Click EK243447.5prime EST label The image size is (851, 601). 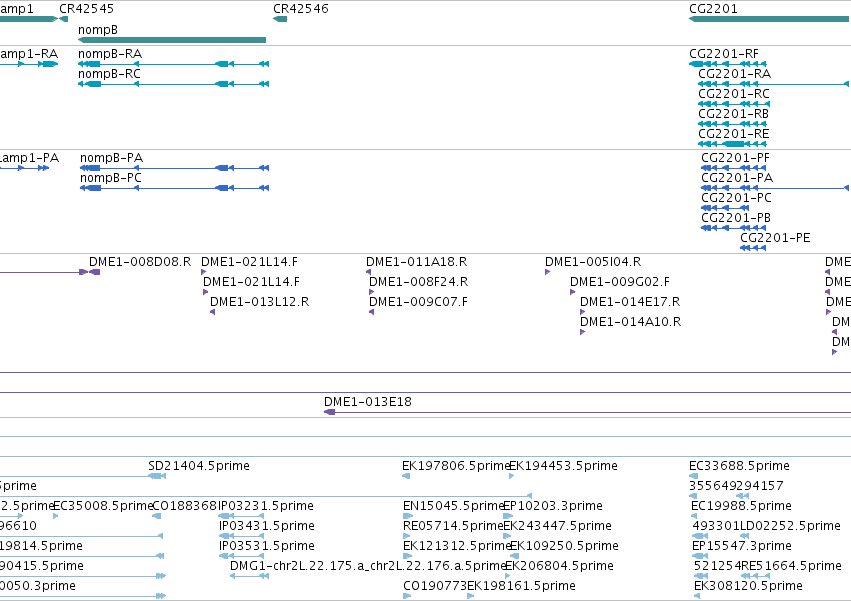tap(557, 527)
